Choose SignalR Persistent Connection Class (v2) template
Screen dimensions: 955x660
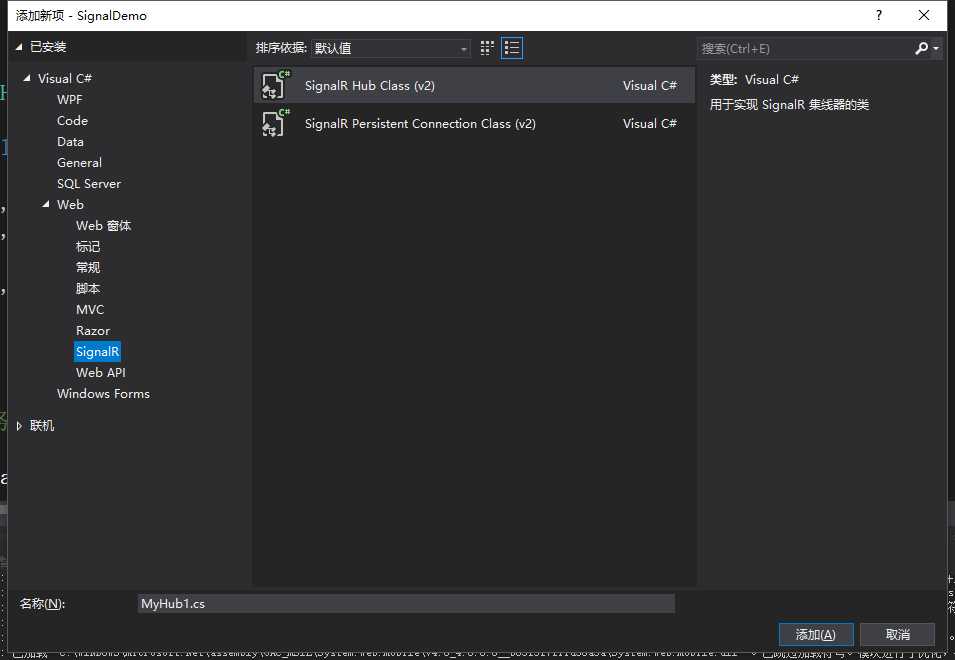click(x=474, y=123)
